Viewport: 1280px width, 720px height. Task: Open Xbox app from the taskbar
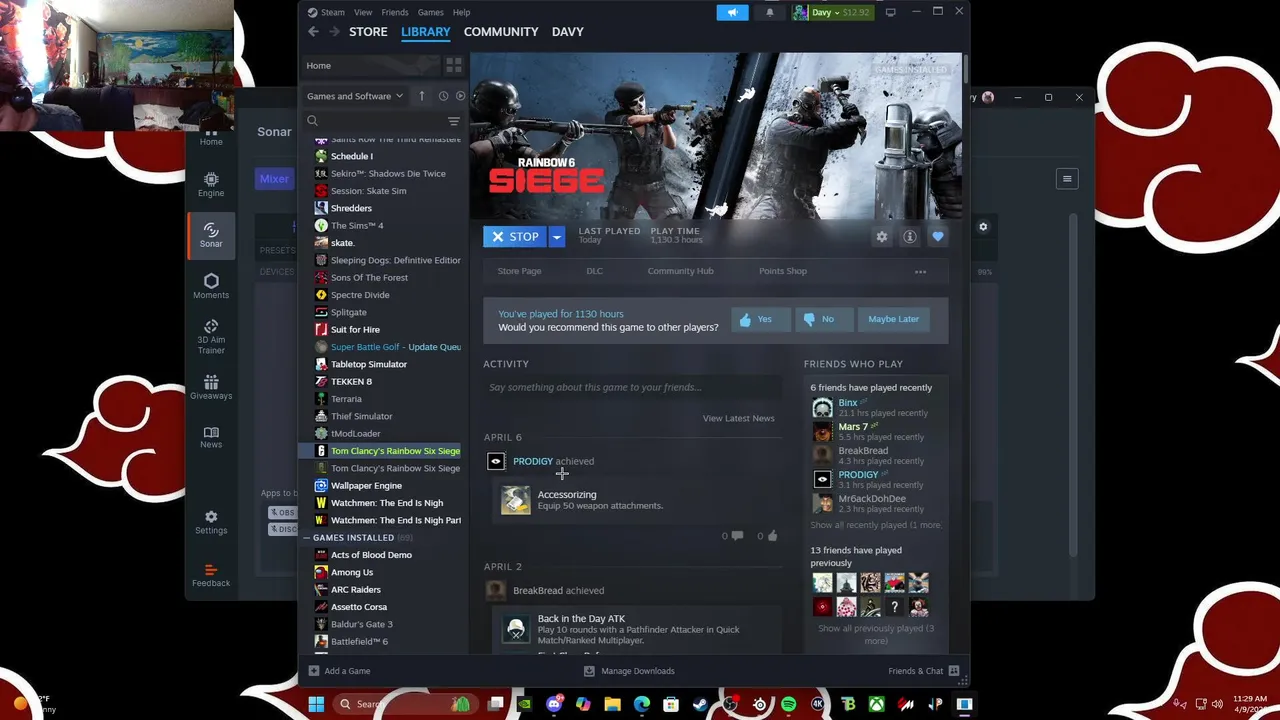click(x=876, y=704)
